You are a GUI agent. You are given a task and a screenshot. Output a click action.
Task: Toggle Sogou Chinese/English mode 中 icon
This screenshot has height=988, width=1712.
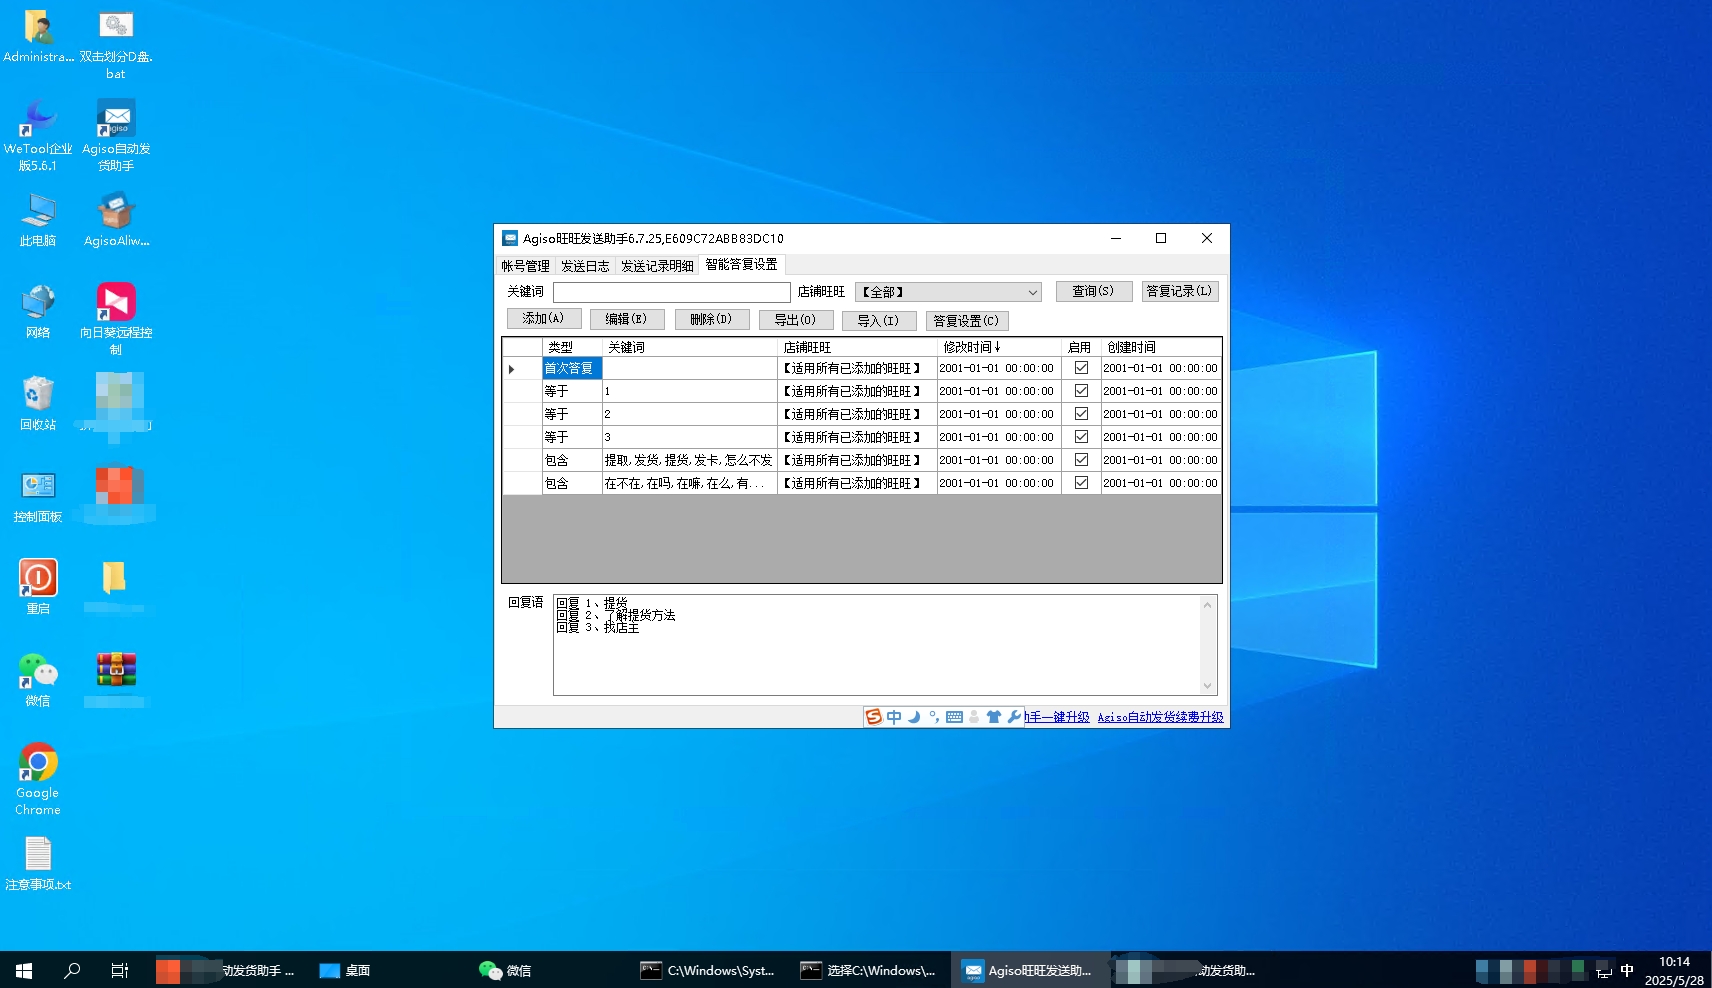pyautogui.click(x=894, y=717)
